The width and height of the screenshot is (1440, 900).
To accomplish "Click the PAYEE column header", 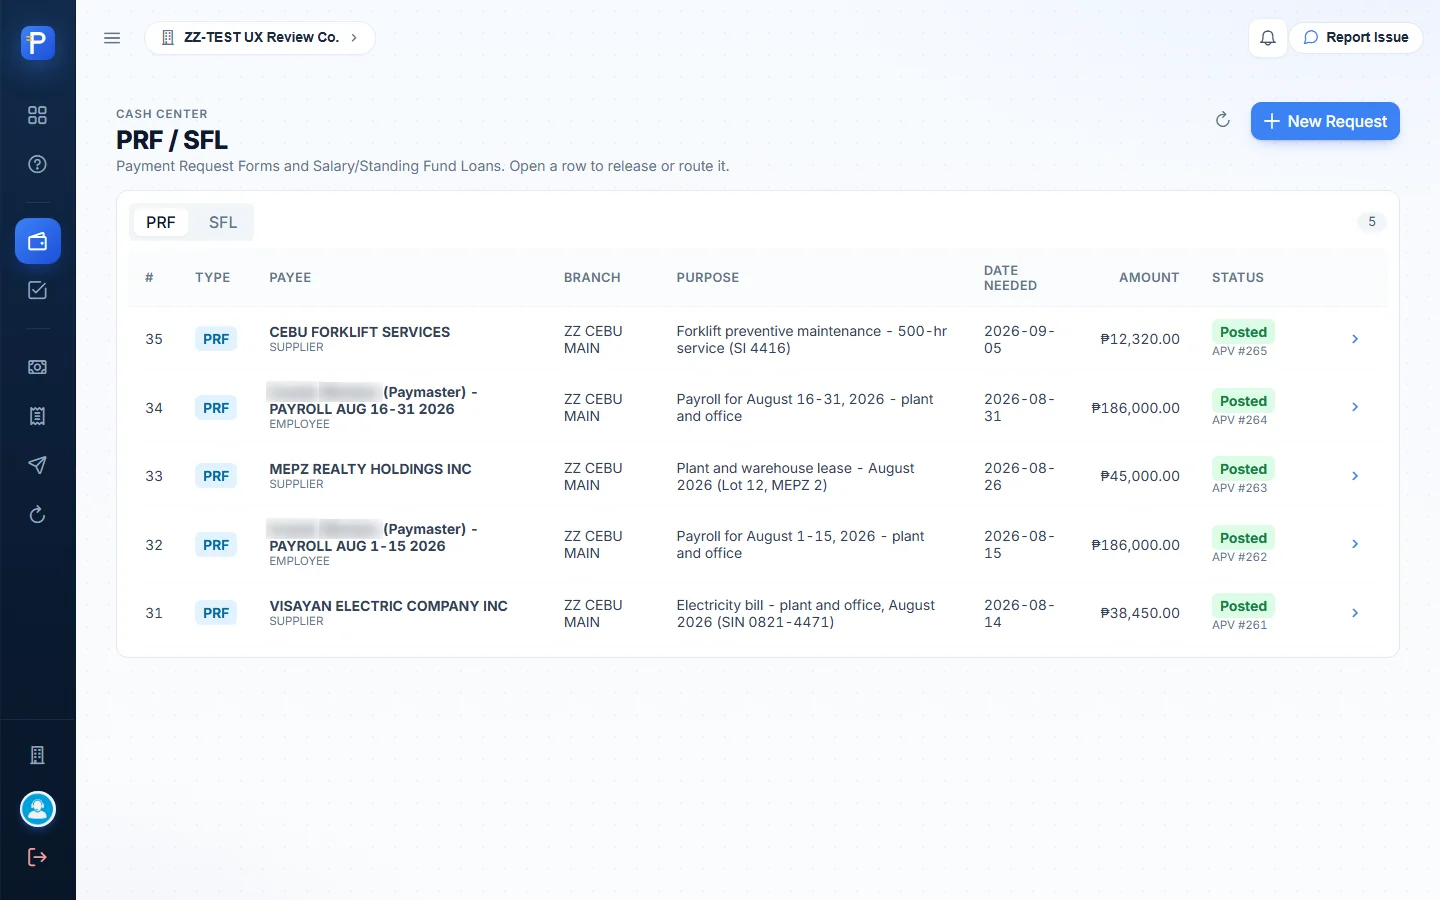I will [290, 278].
